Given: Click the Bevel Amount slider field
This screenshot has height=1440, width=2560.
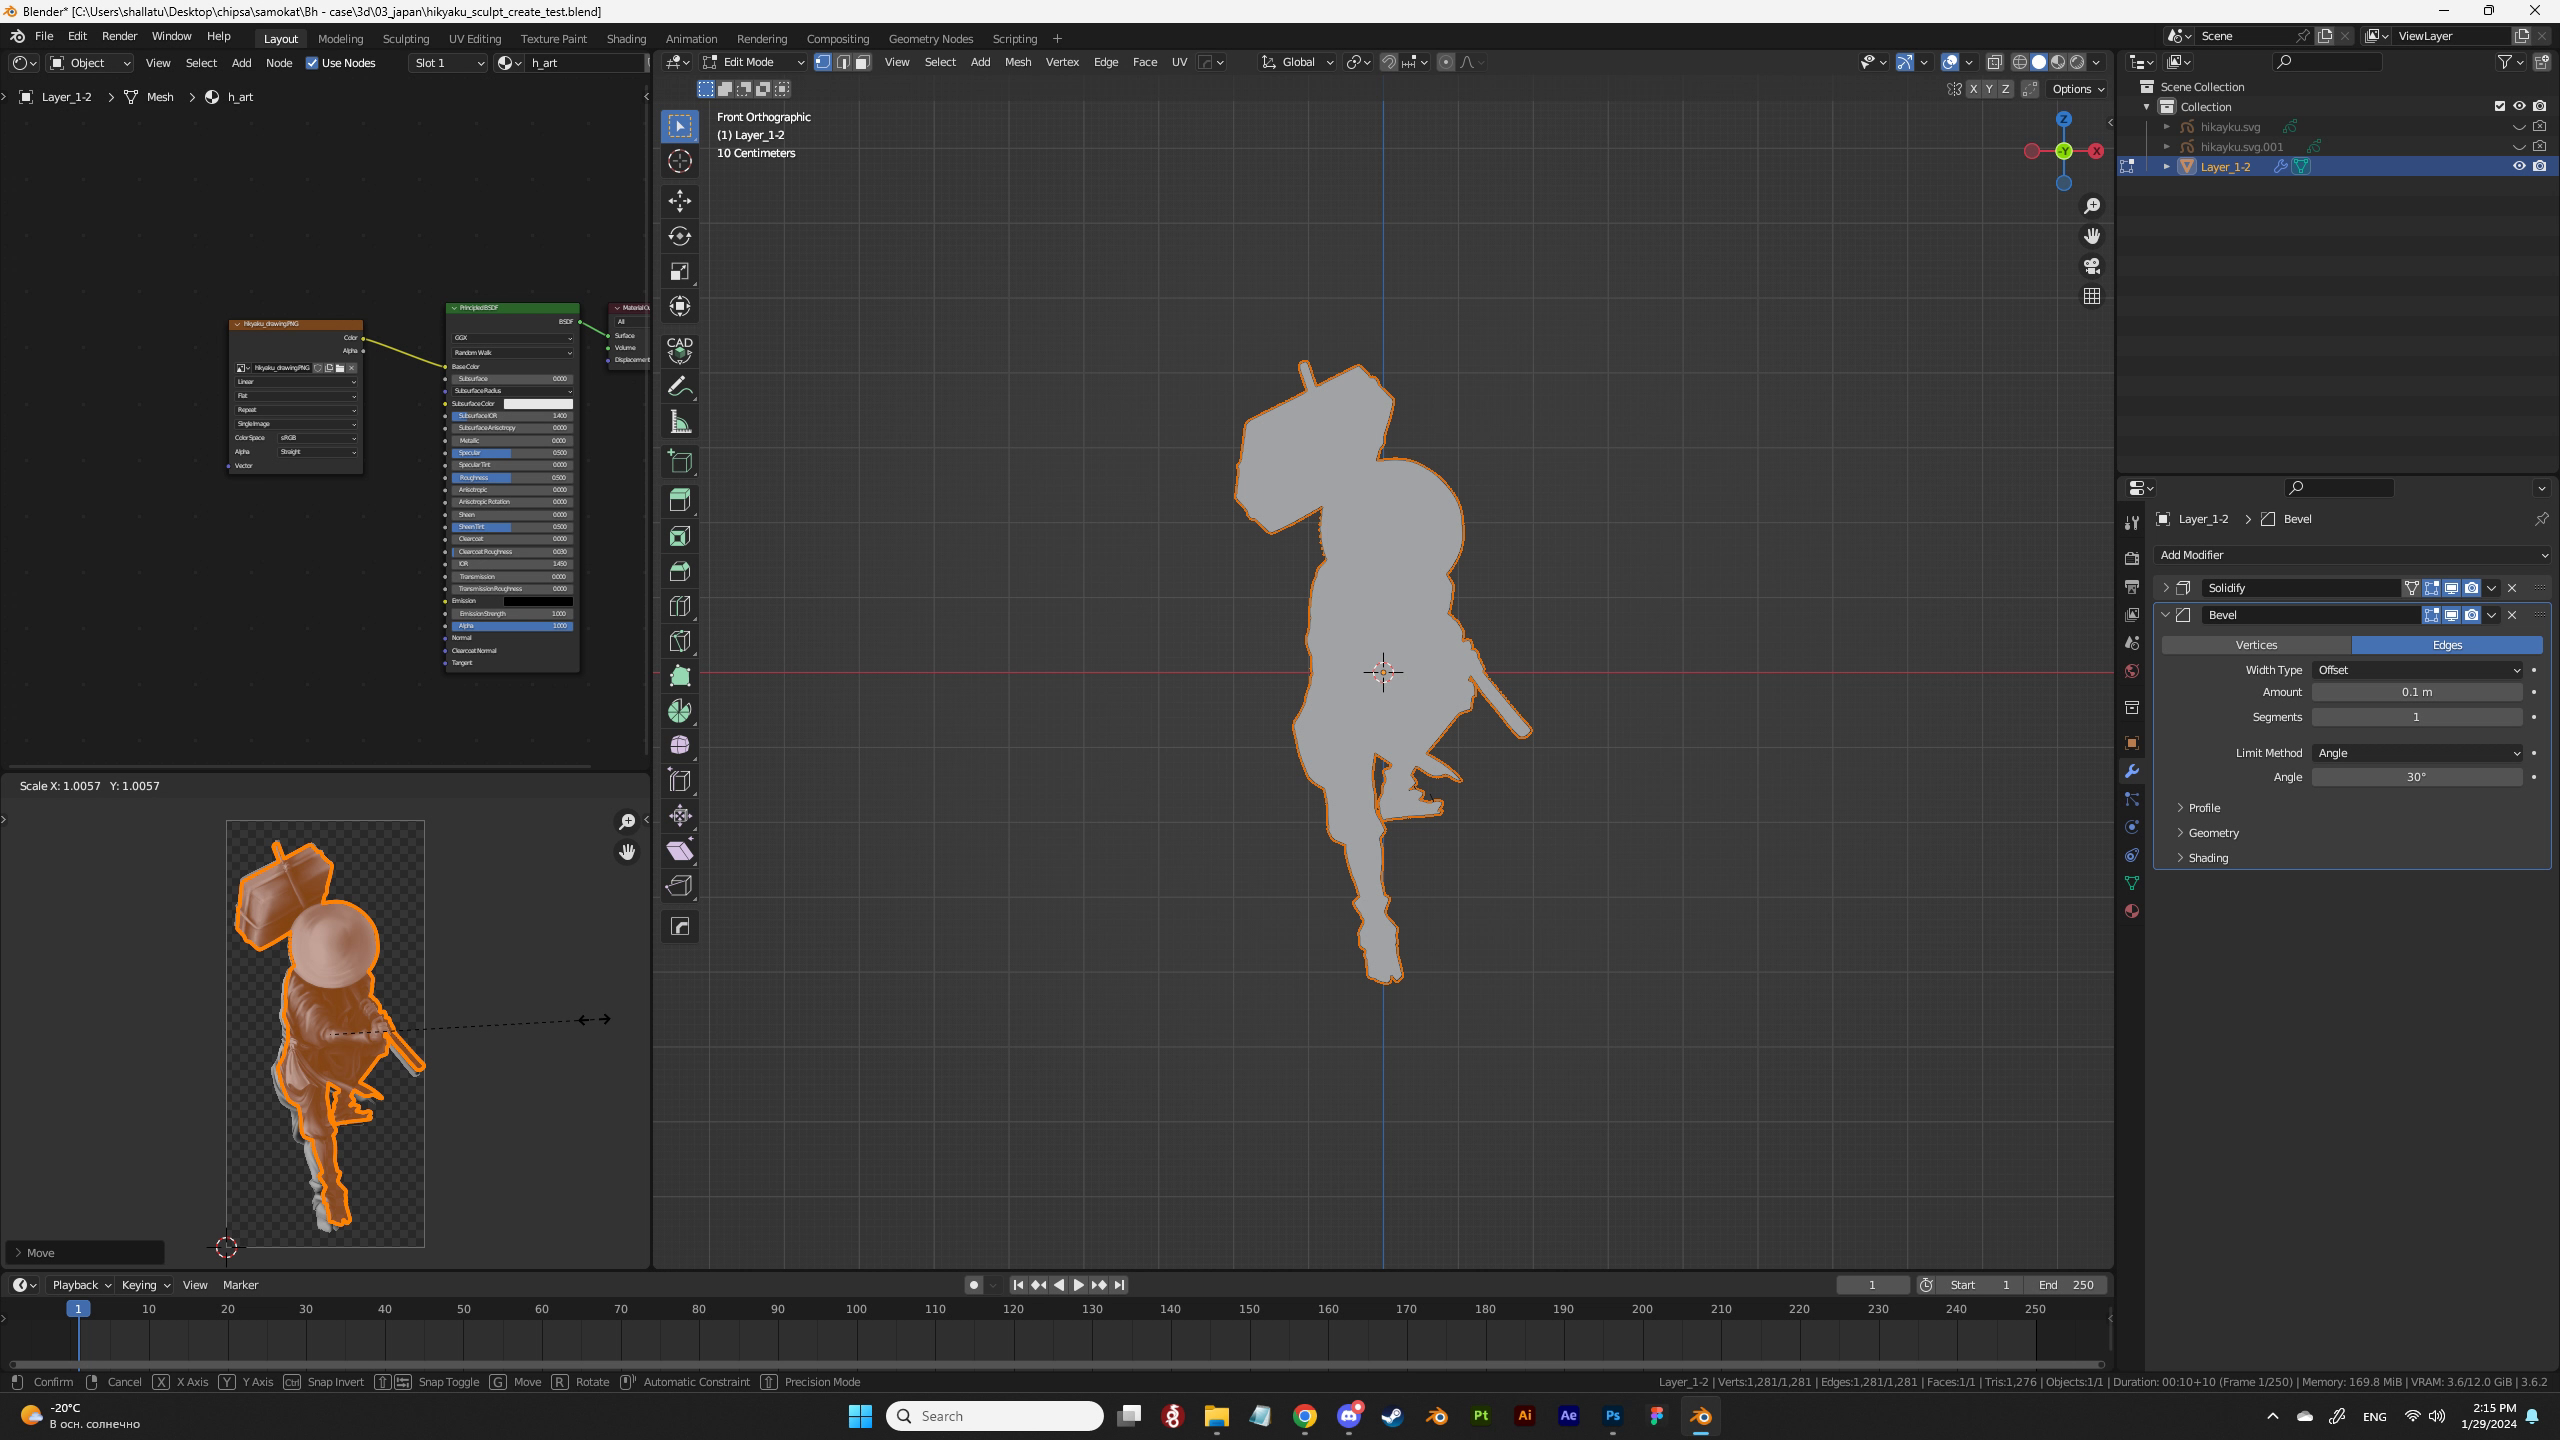Looking at the screenshot, I should (2416, 692).
